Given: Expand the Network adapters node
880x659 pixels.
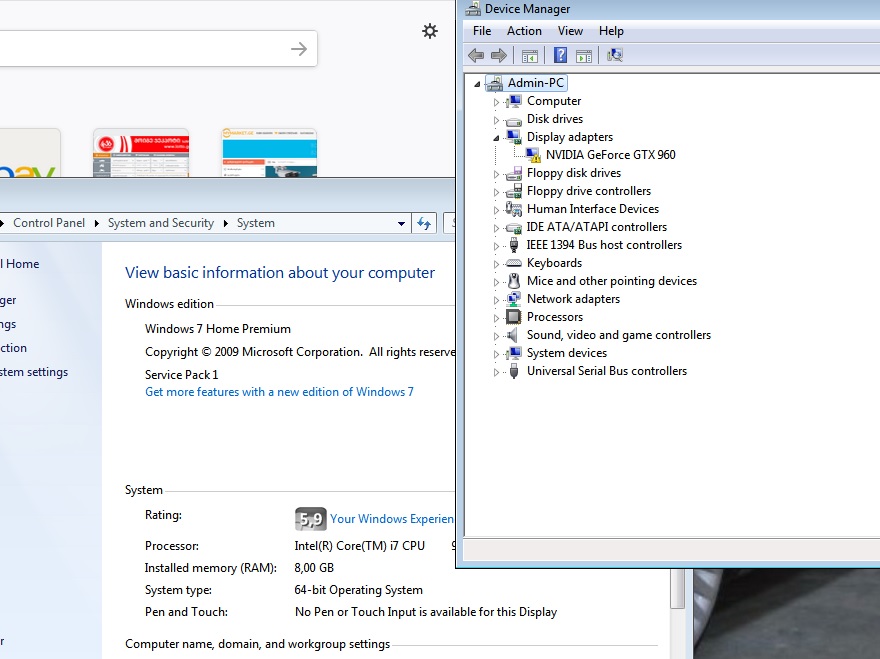Looking at the screenshot, I should click(x=496, y=300).
